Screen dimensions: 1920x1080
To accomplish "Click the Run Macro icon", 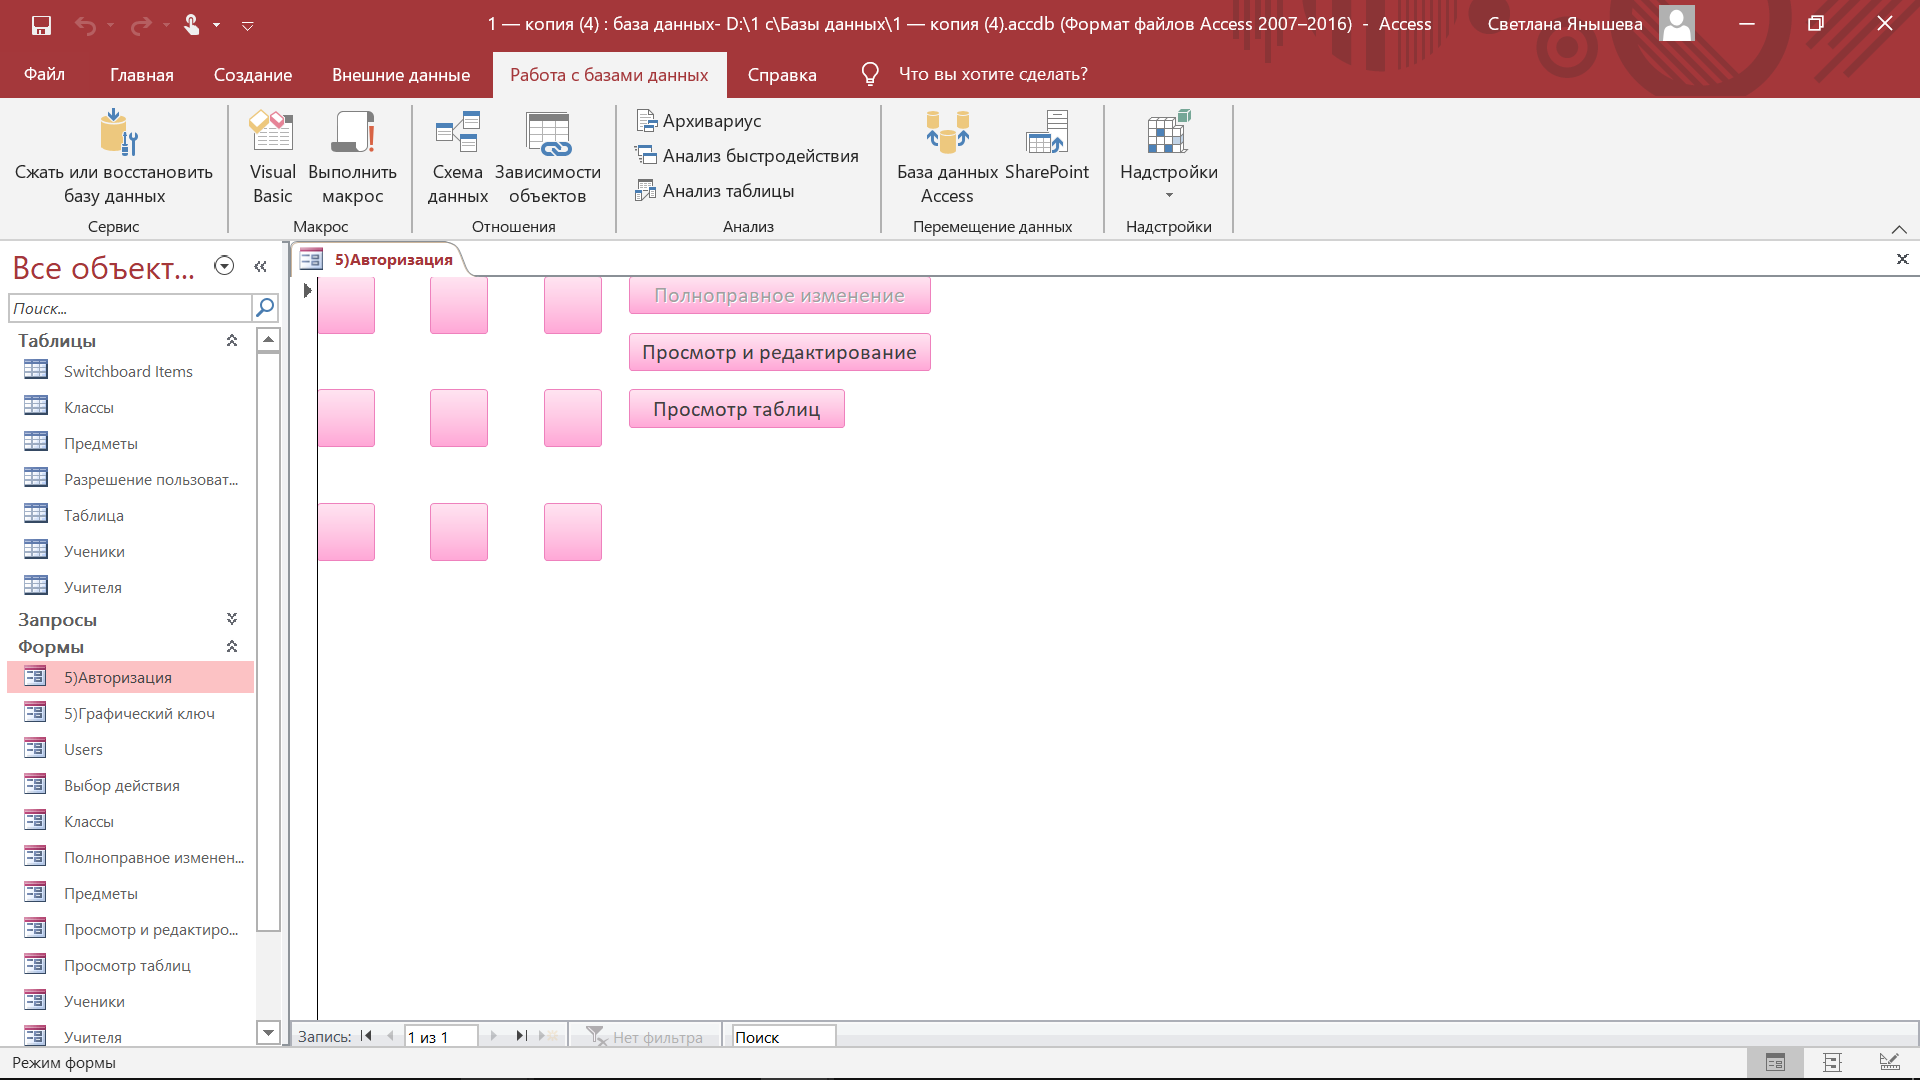I will click(x=352, y=134).
